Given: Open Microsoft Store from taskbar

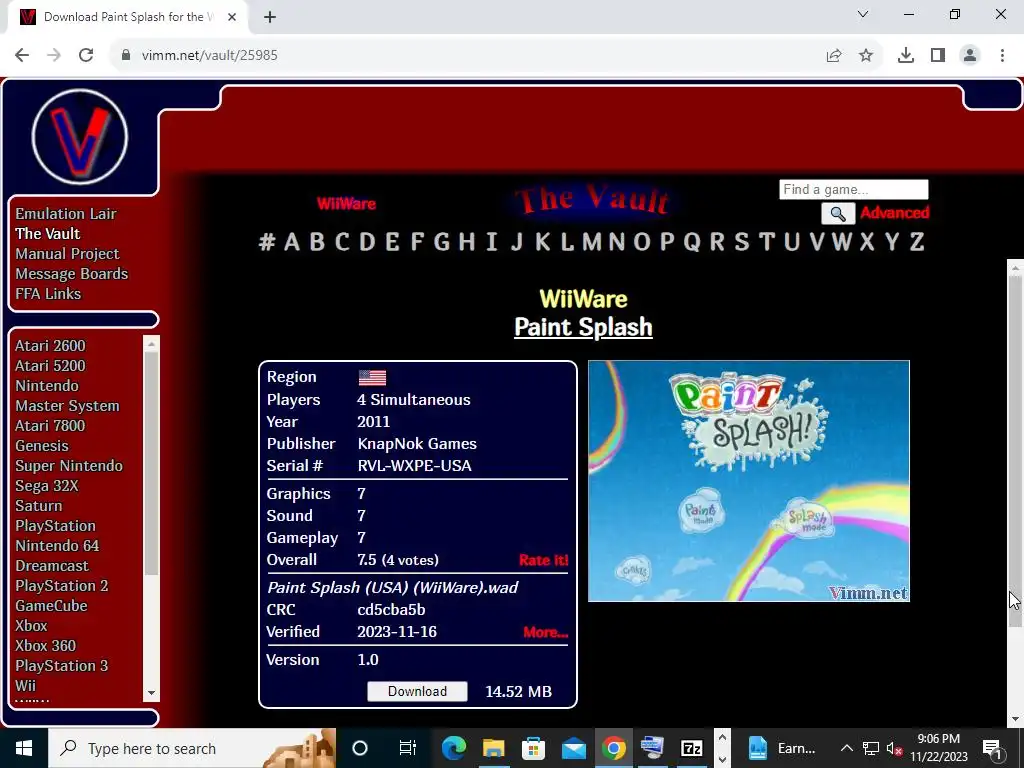Looking at the screenshot, I should 534,748.
